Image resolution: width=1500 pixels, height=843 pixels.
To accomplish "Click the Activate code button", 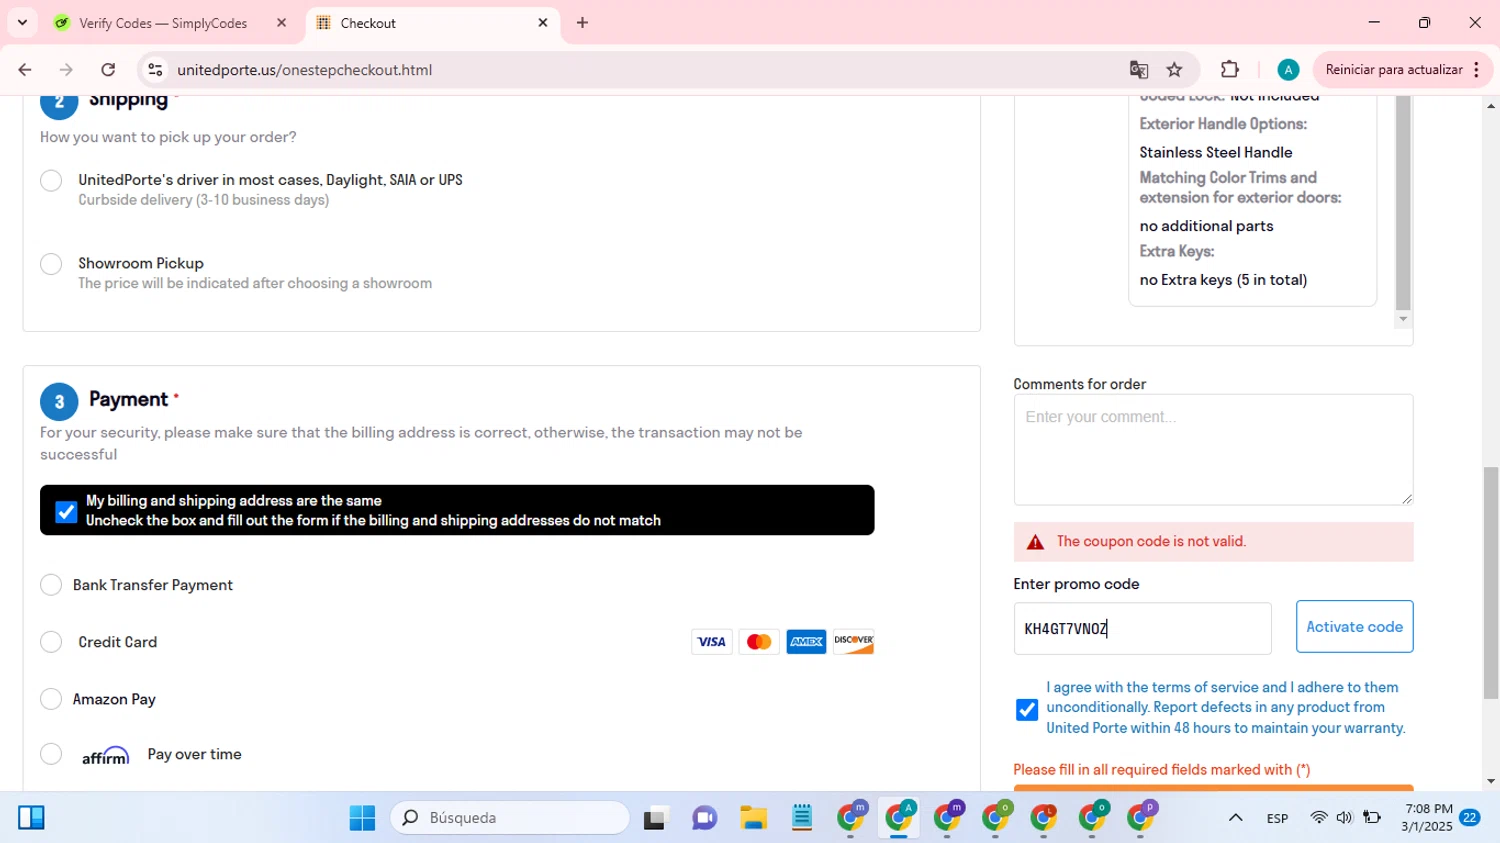I will tap(1354, 627).
